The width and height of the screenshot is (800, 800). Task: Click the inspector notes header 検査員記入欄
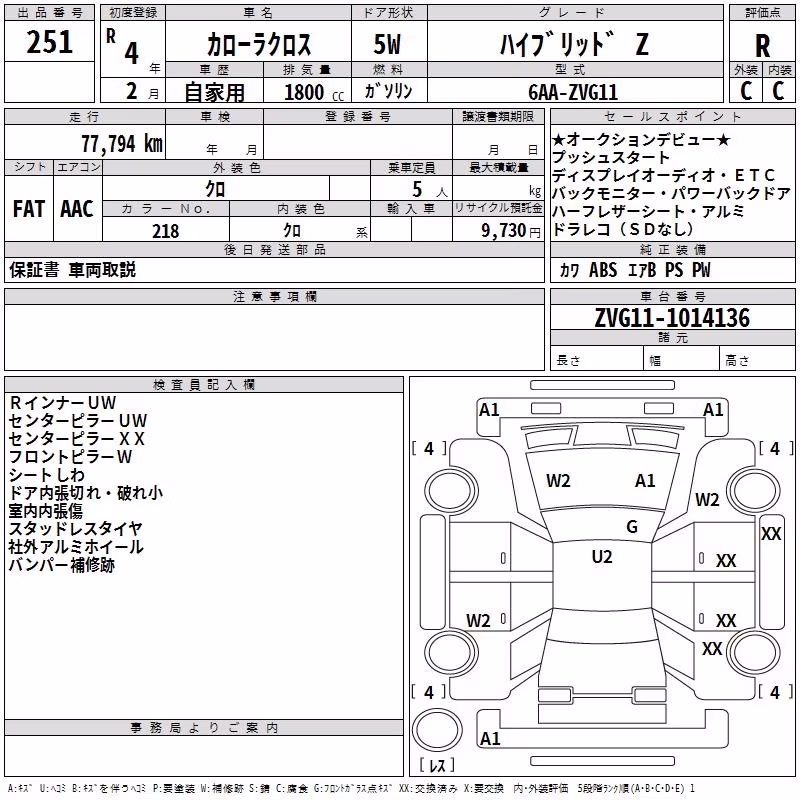click(x=204, y=385)
